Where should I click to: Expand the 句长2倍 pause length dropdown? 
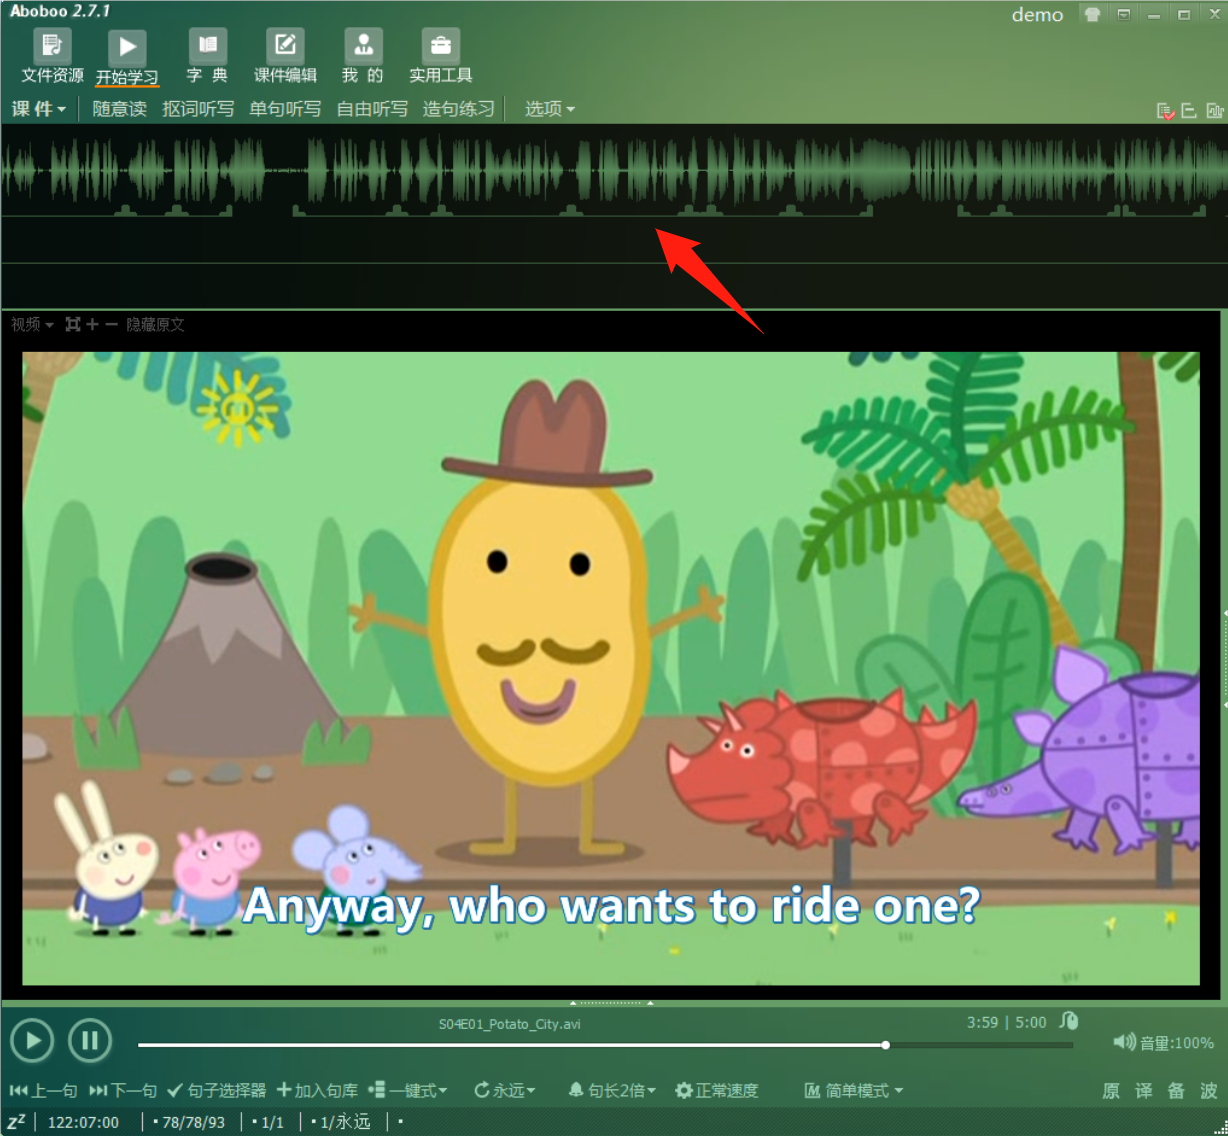(x=612, y=1090)
